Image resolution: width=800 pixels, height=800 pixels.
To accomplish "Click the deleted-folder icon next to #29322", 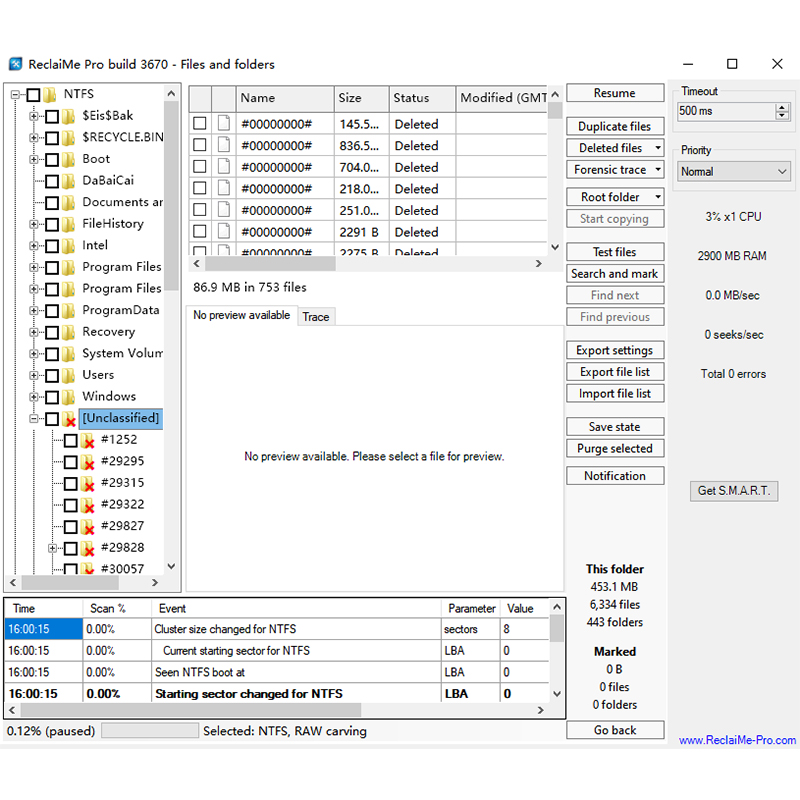I will pos(88,505).
